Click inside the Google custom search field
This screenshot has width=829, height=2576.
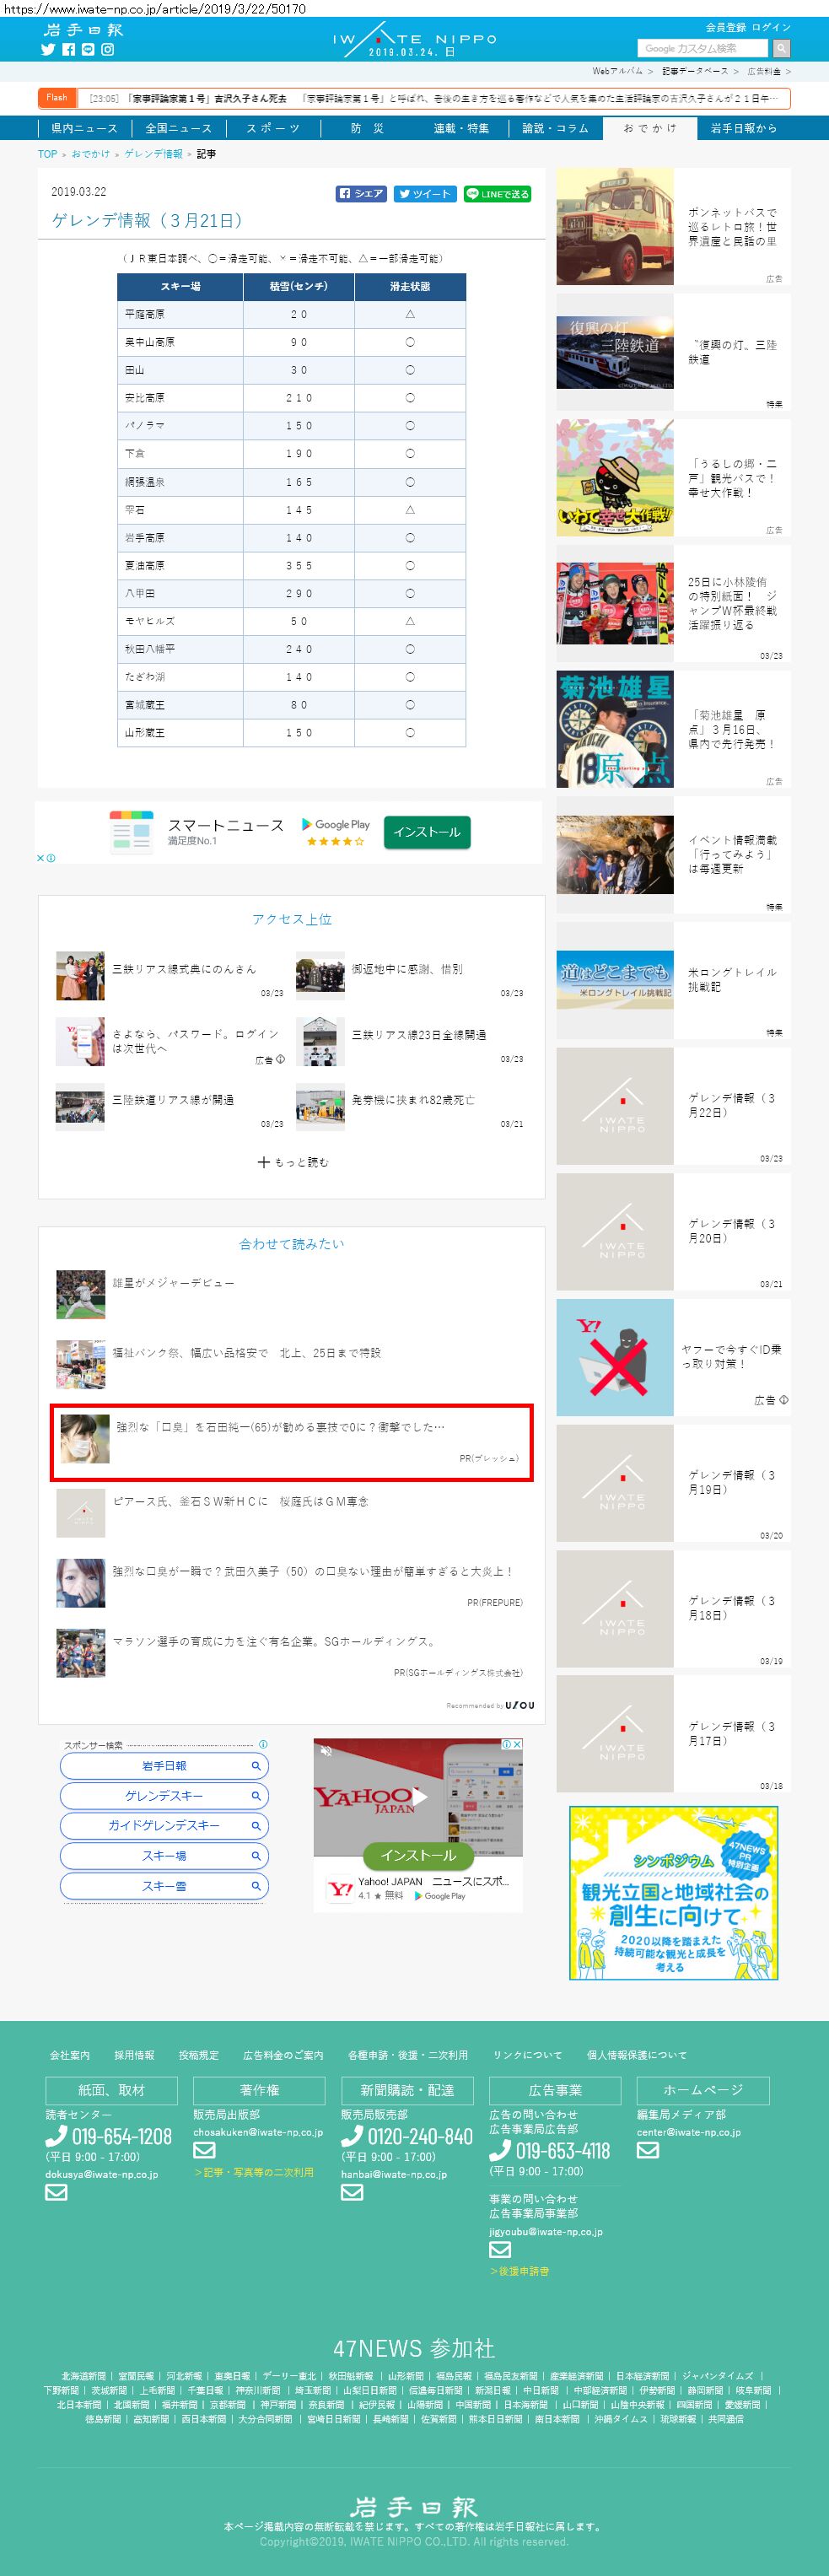[x=703, y=48]
